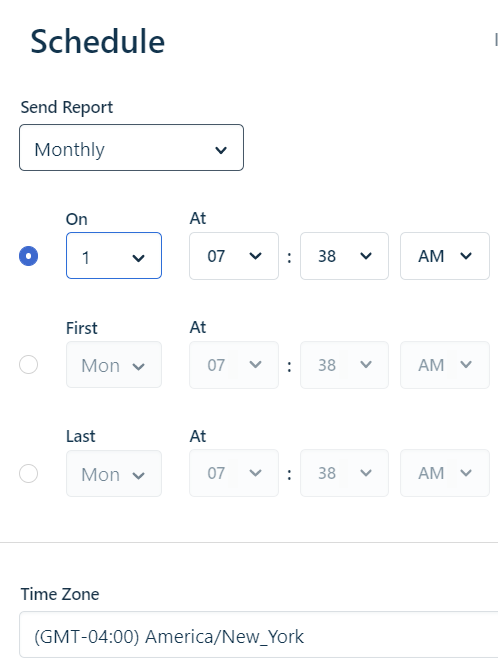Viewport: 498px width, 667px height.
Task: Select the 'First' weekday radio button
Action: coord(28,365)
